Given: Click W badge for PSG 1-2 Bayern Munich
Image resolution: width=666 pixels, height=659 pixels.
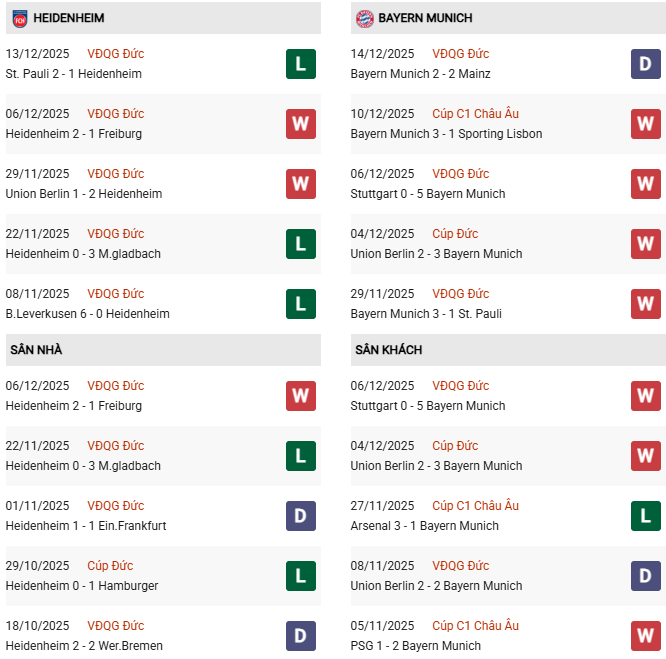Looking at the screenshot, I should click(x=645, y=636).
